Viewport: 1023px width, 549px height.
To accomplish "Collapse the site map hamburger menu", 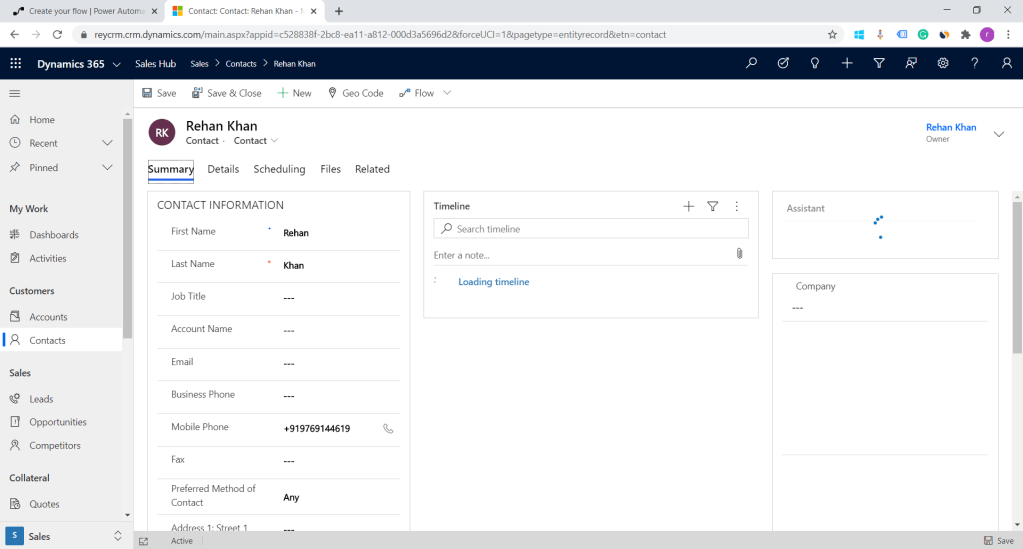I will (x=15, y=93).
